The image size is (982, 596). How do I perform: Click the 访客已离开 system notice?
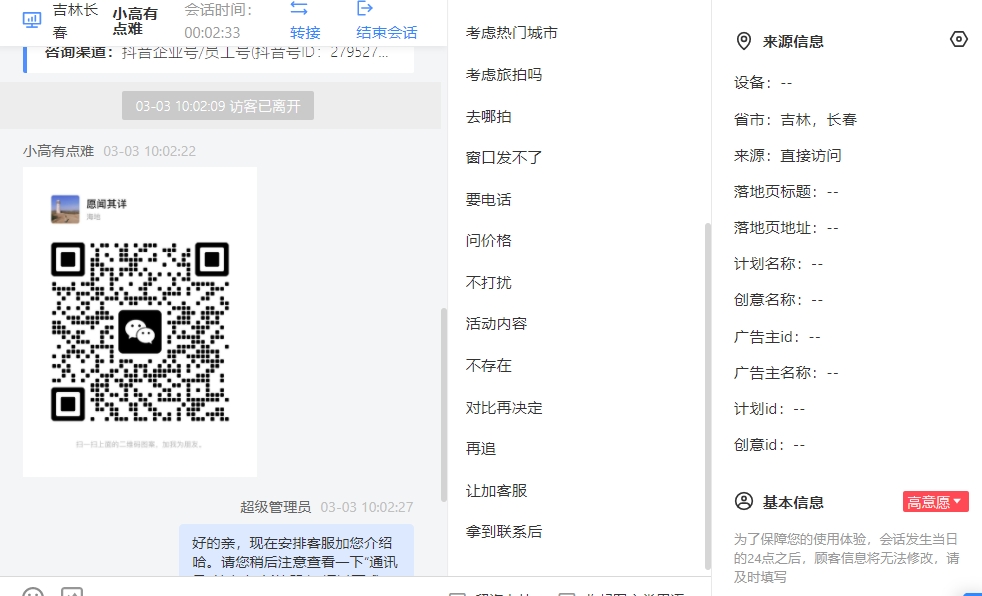(218, 106)
